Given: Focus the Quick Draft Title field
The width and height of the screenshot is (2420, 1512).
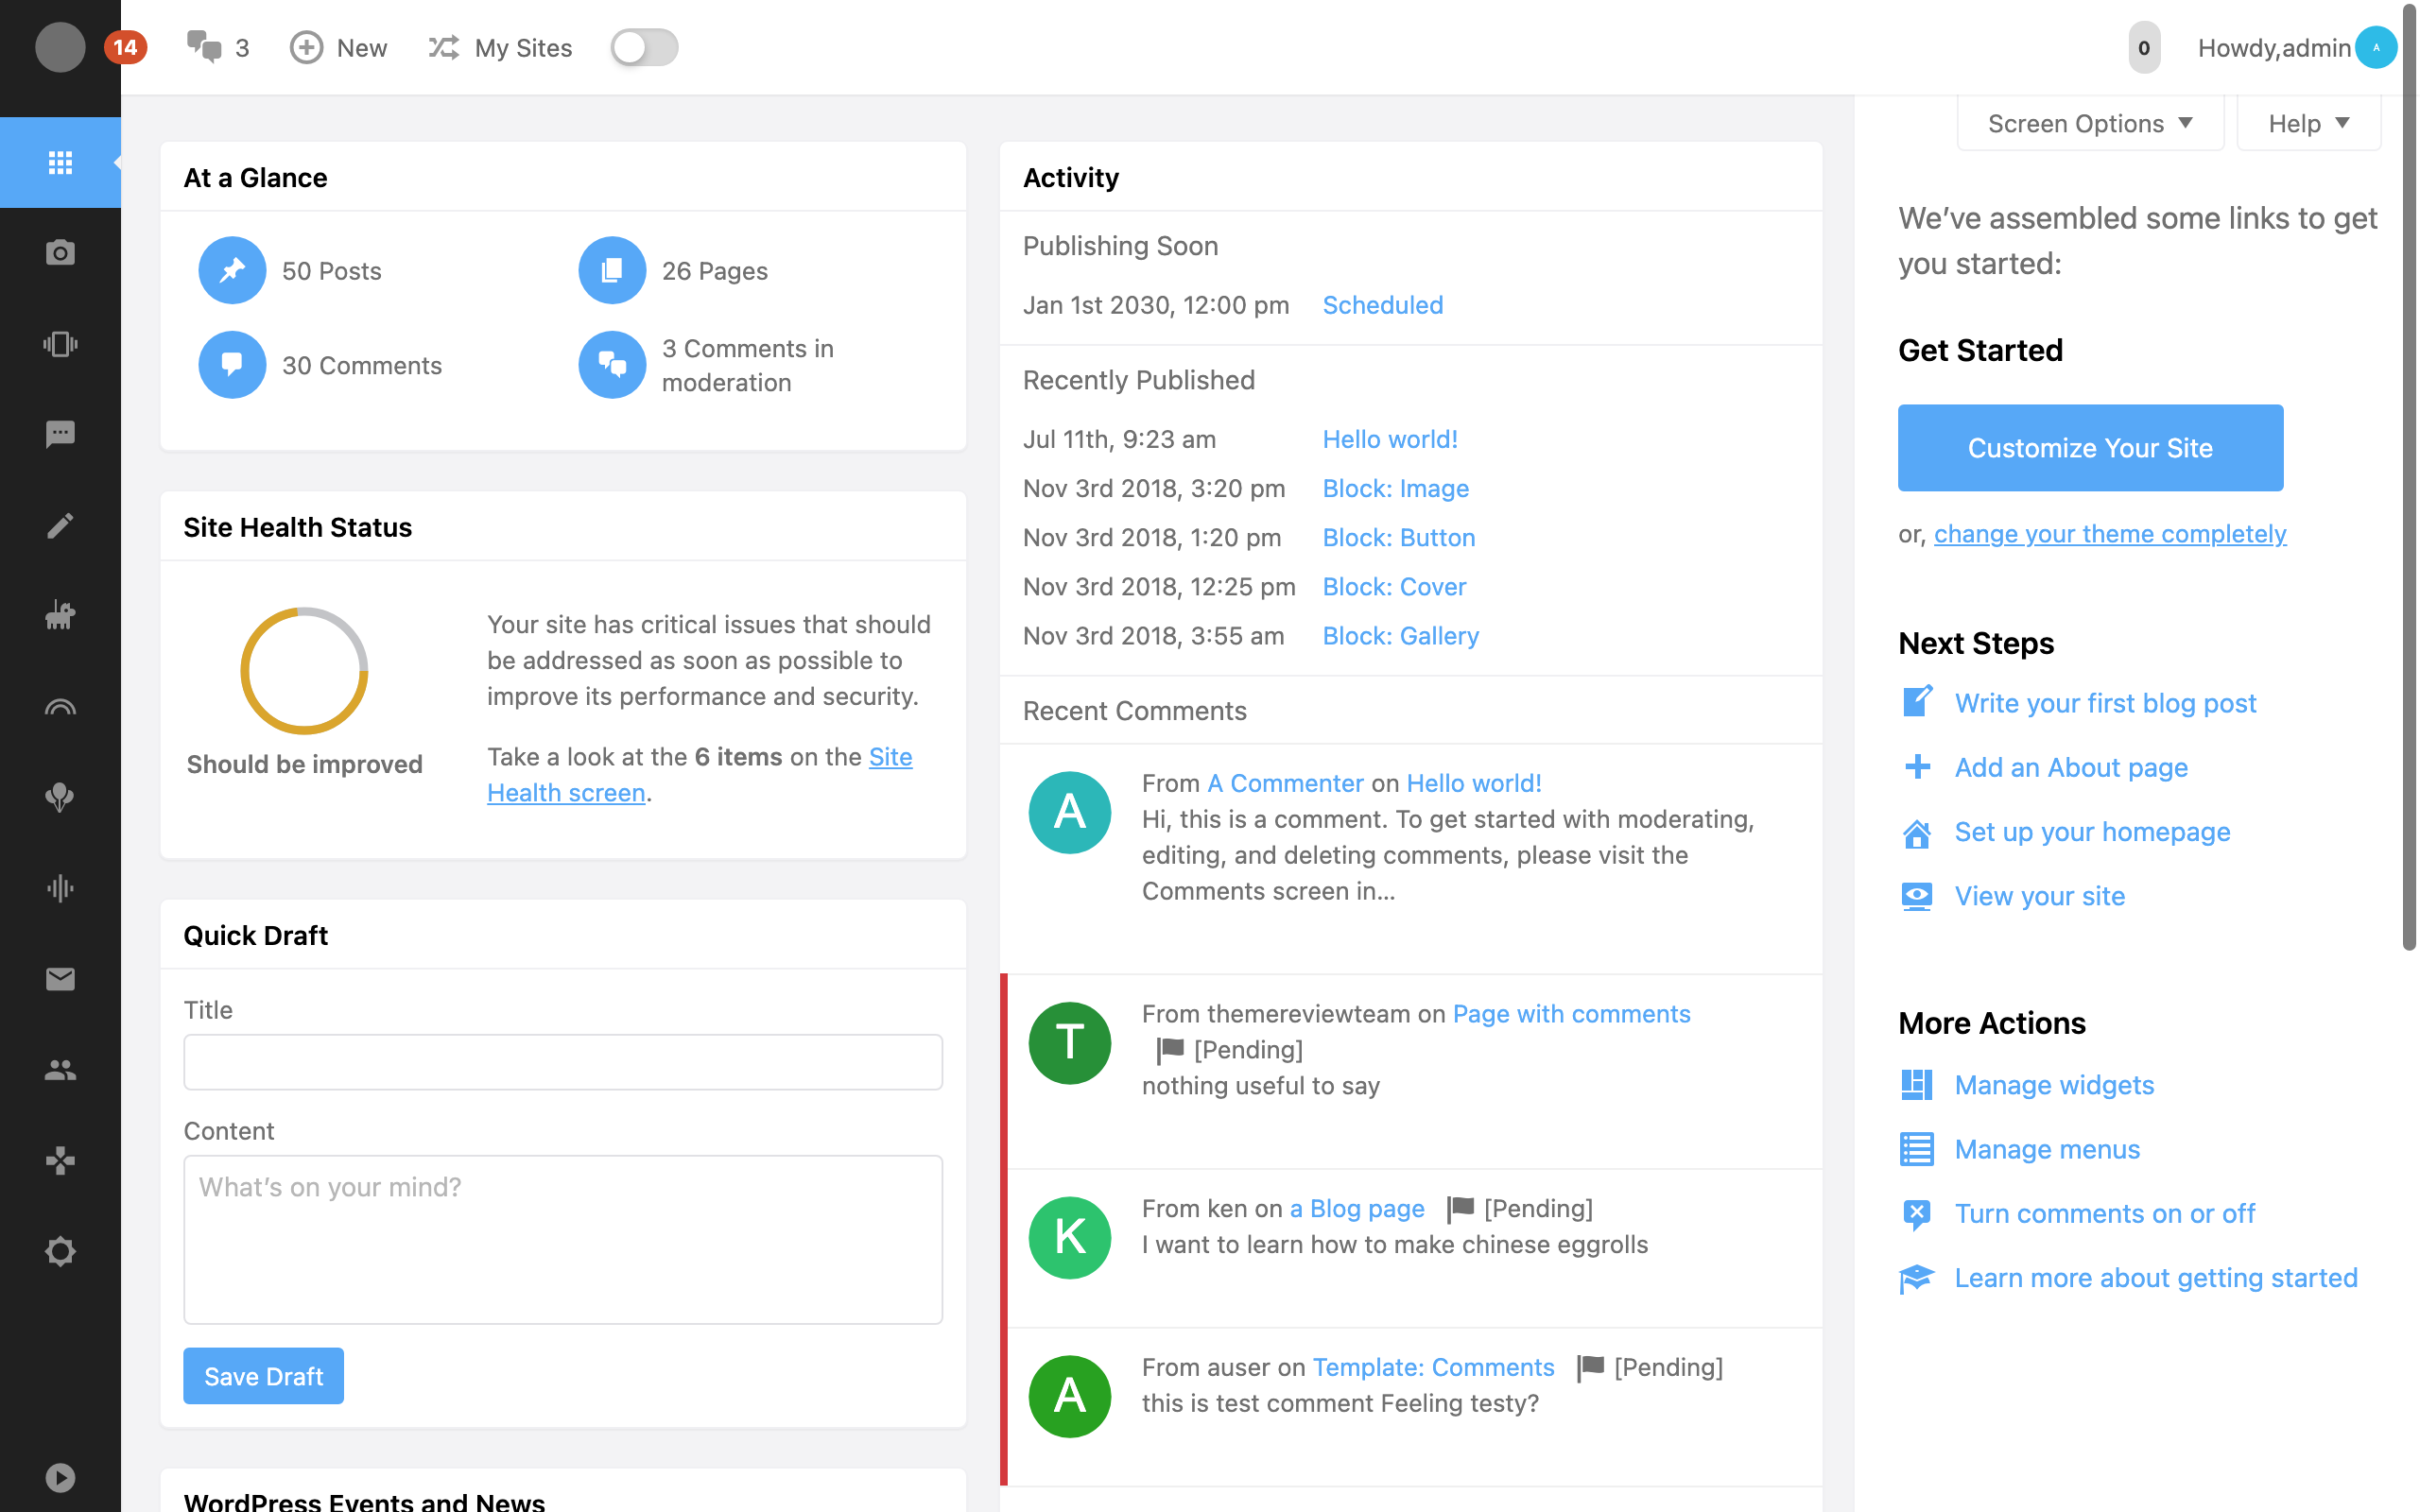Looking at the screenshot, I should 562,1062.
